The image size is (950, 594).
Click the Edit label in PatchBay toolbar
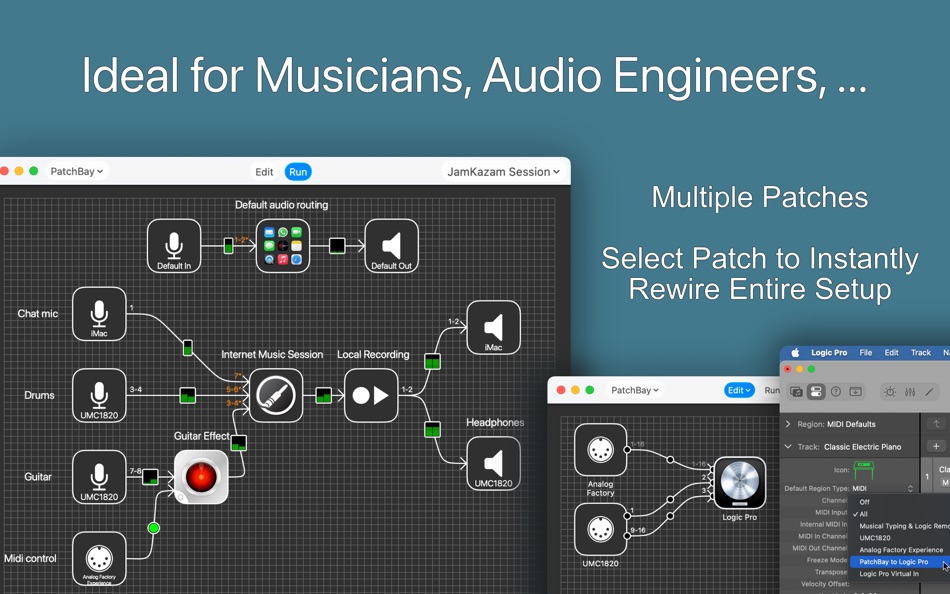click(264, 171)
